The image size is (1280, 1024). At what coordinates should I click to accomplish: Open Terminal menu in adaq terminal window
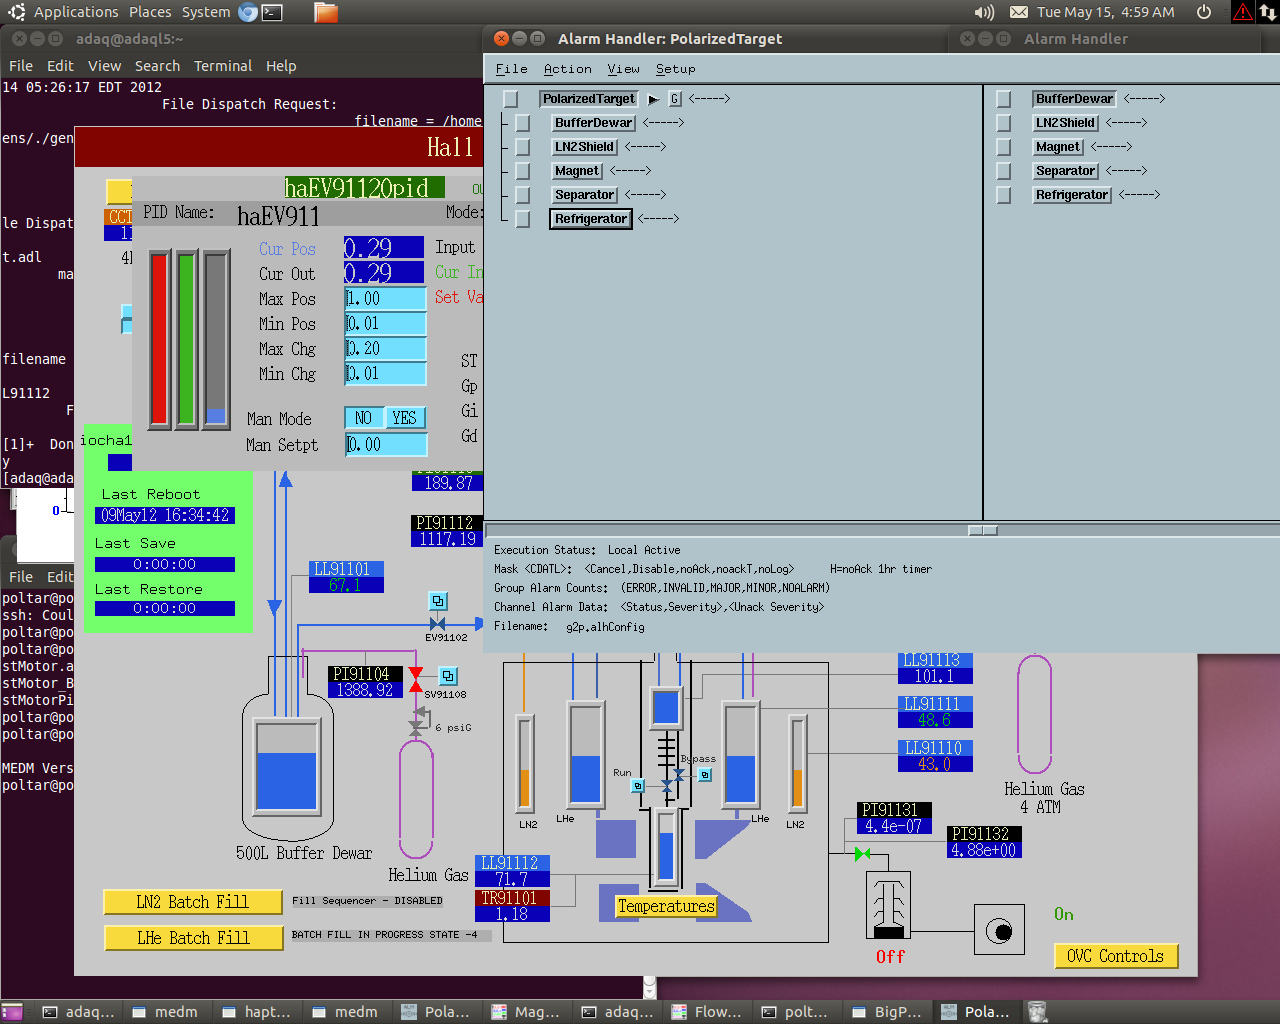point(223,66)
